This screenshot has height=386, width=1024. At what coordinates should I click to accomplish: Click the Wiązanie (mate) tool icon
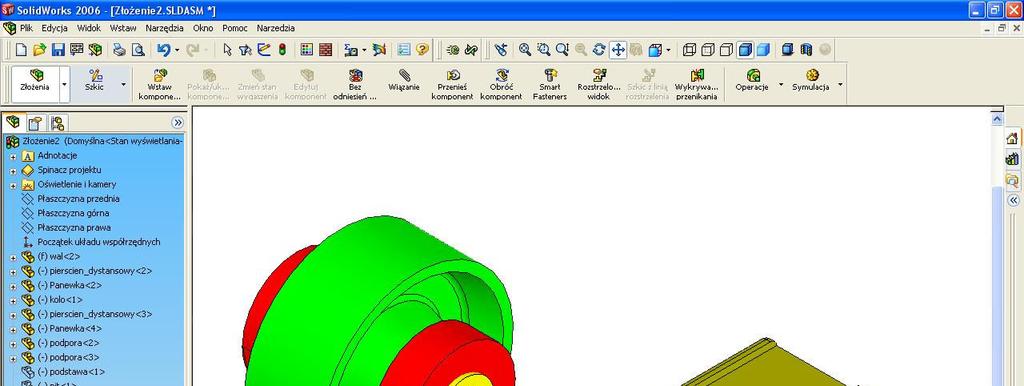coord(404,75)
